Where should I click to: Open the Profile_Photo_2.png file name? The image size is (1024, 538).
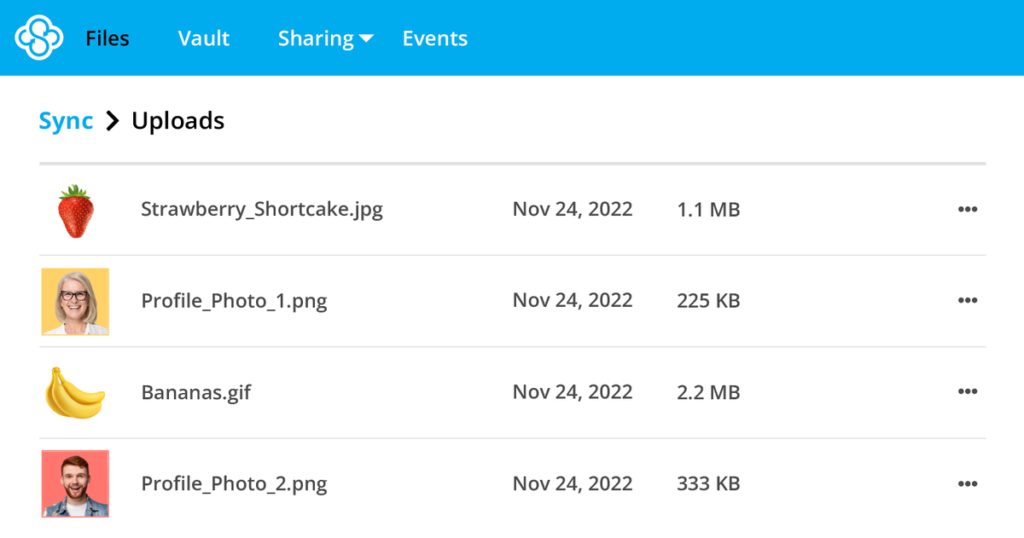click(234, 484)
